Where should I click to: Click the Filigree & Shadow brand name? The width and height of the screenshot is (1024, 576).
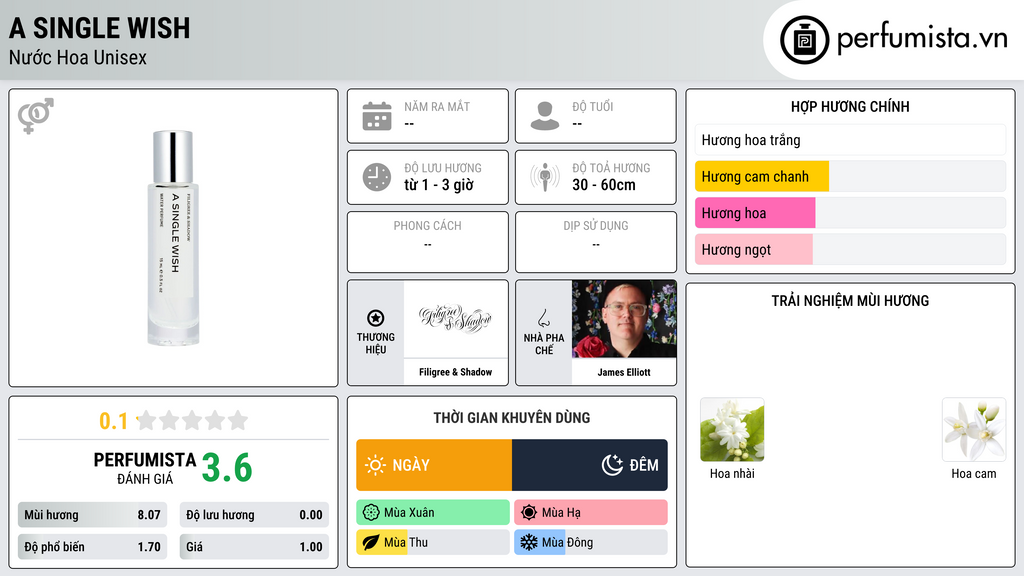(x=455, y=372)
